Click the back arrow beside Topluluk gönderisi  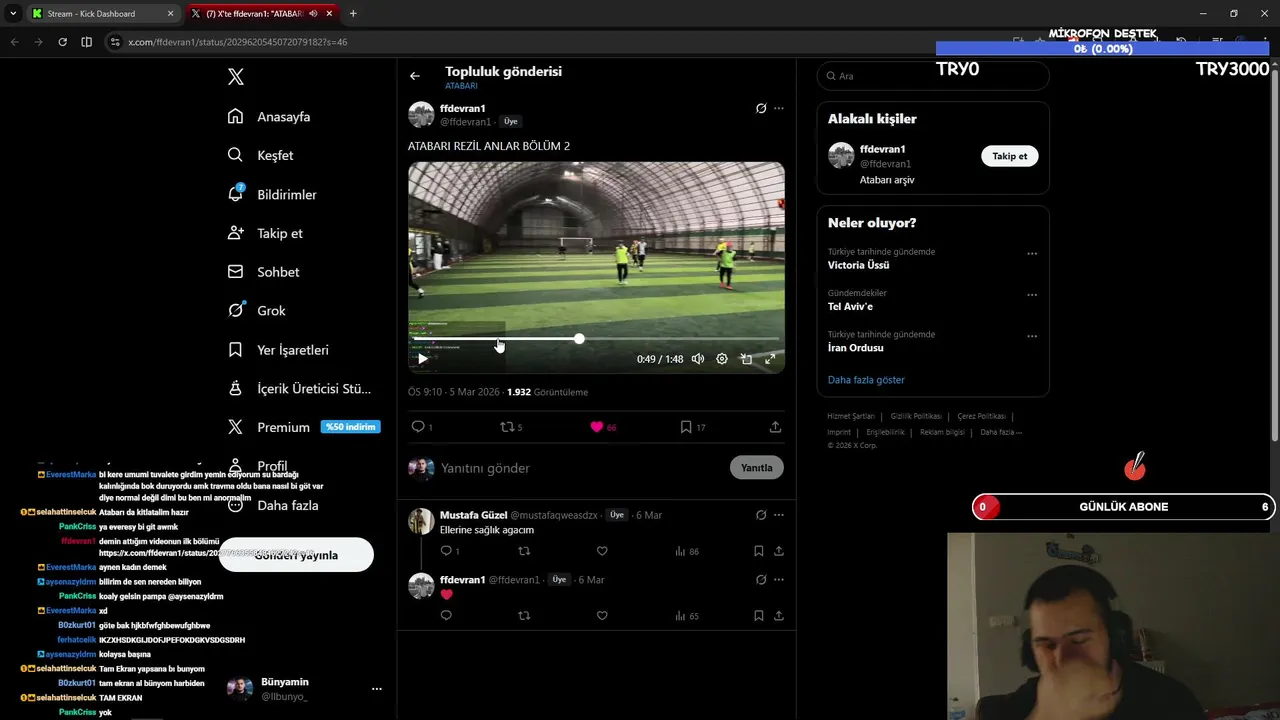[415, 76]
